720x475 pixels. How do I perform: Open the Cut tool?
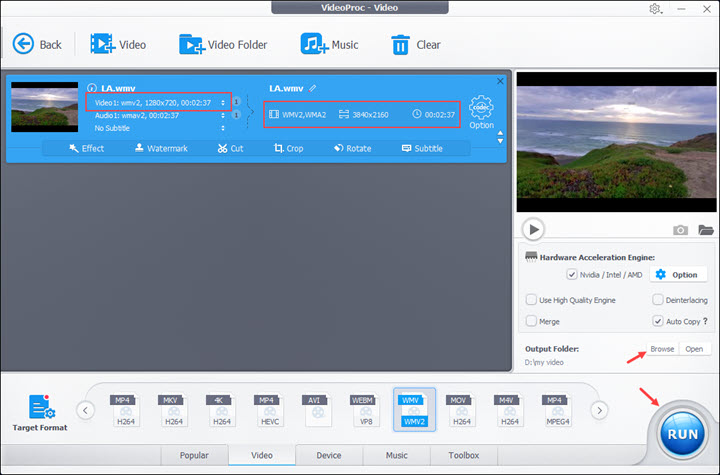point(231,148)
